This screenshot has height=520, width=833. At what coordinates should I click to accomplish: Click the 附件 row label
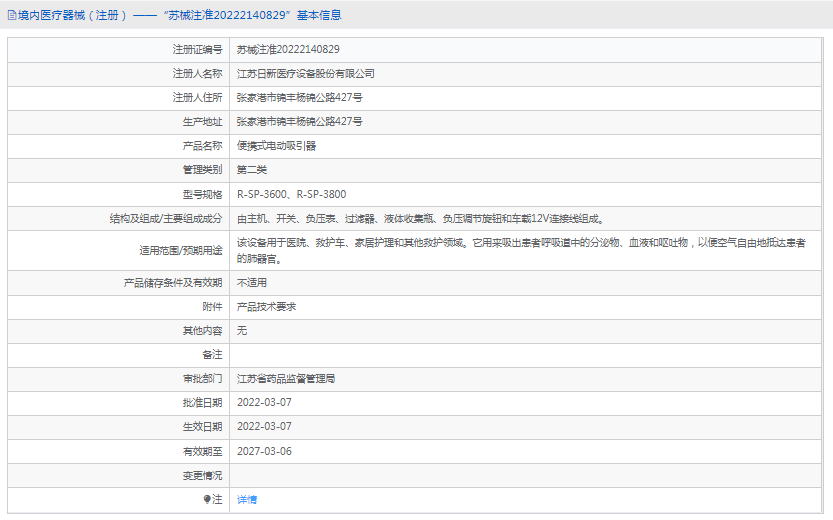212,306
